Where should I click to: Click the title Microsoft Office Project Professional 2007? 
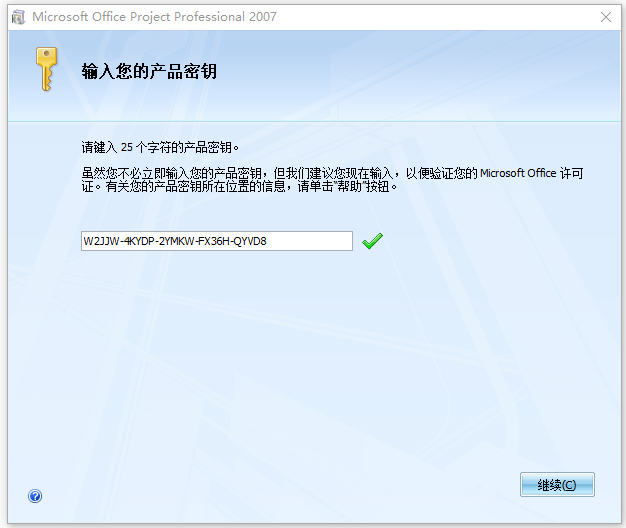point(154,17)
